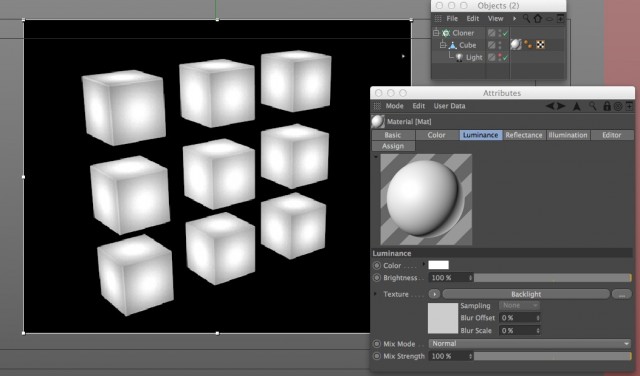640x376 pixels.
Task: Collapse the Cloner tree node
Action: point(436,33)
